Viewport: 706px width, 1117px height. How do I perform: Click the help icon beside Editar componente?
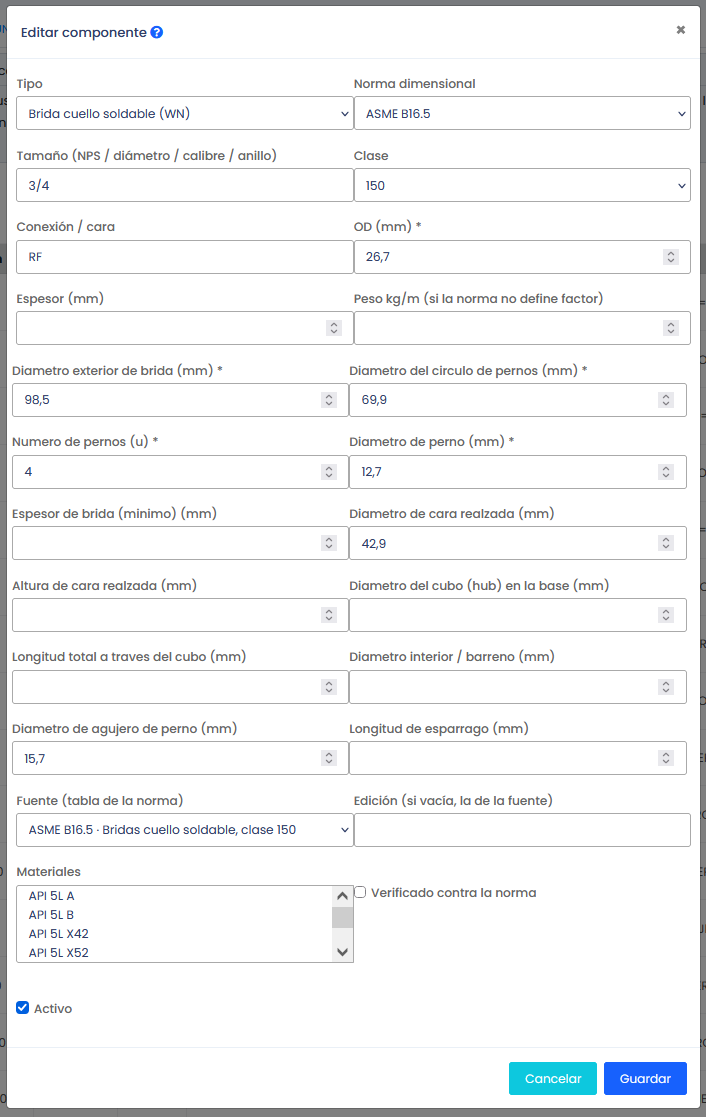(157, 32)
